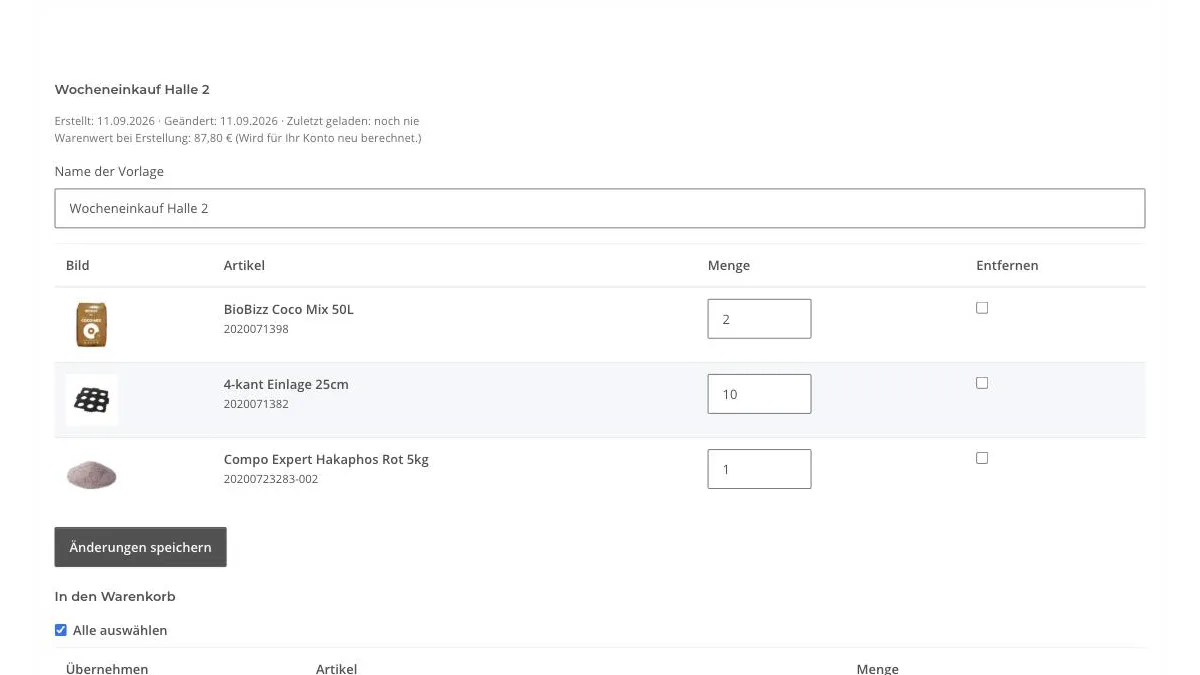
Task: Click the In den Warenkorb heading
Action: 115,596
